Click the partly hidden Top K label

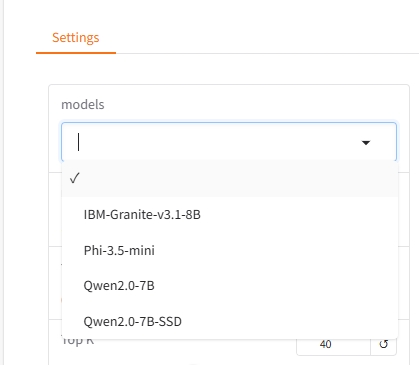(x=78, y=342)
